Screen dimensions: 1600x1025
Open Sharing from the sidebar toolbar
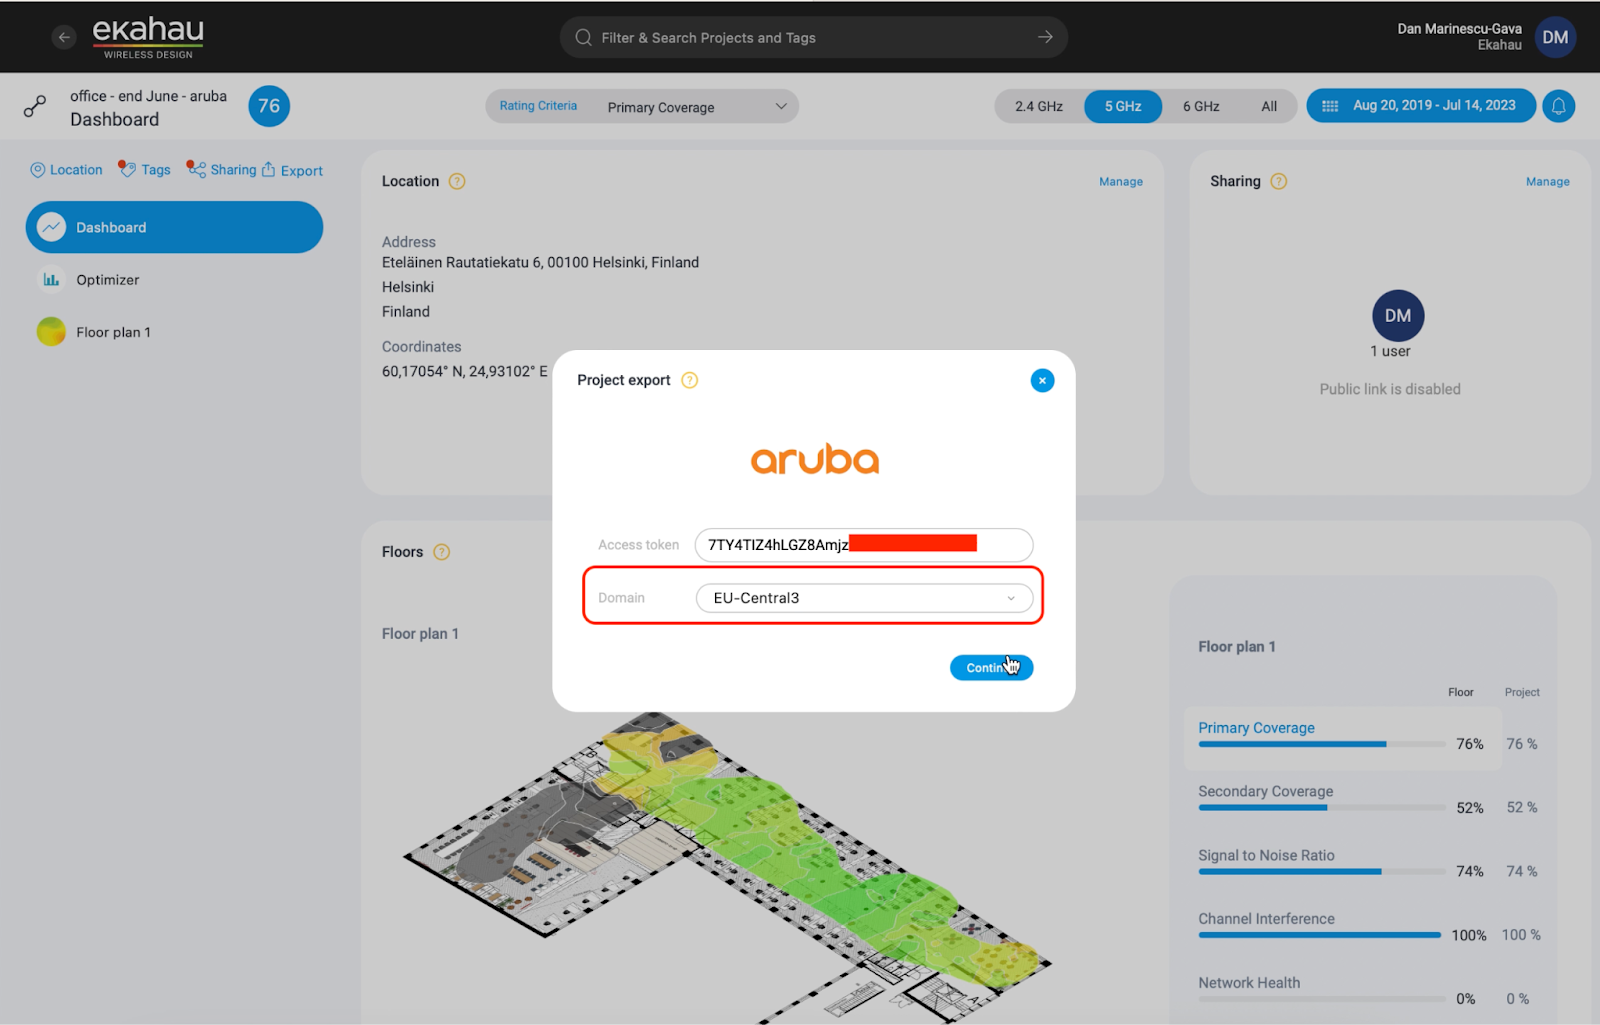coord(221,170)
